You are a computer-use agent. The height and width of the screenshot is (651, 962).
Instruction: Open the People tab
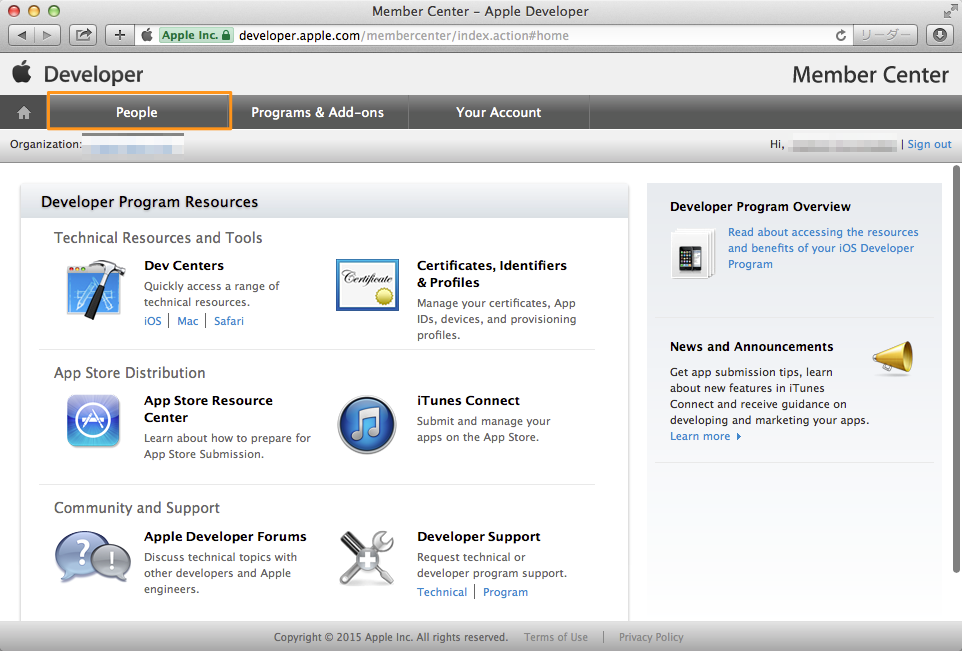pyautogui.click(x=137, y=112)
